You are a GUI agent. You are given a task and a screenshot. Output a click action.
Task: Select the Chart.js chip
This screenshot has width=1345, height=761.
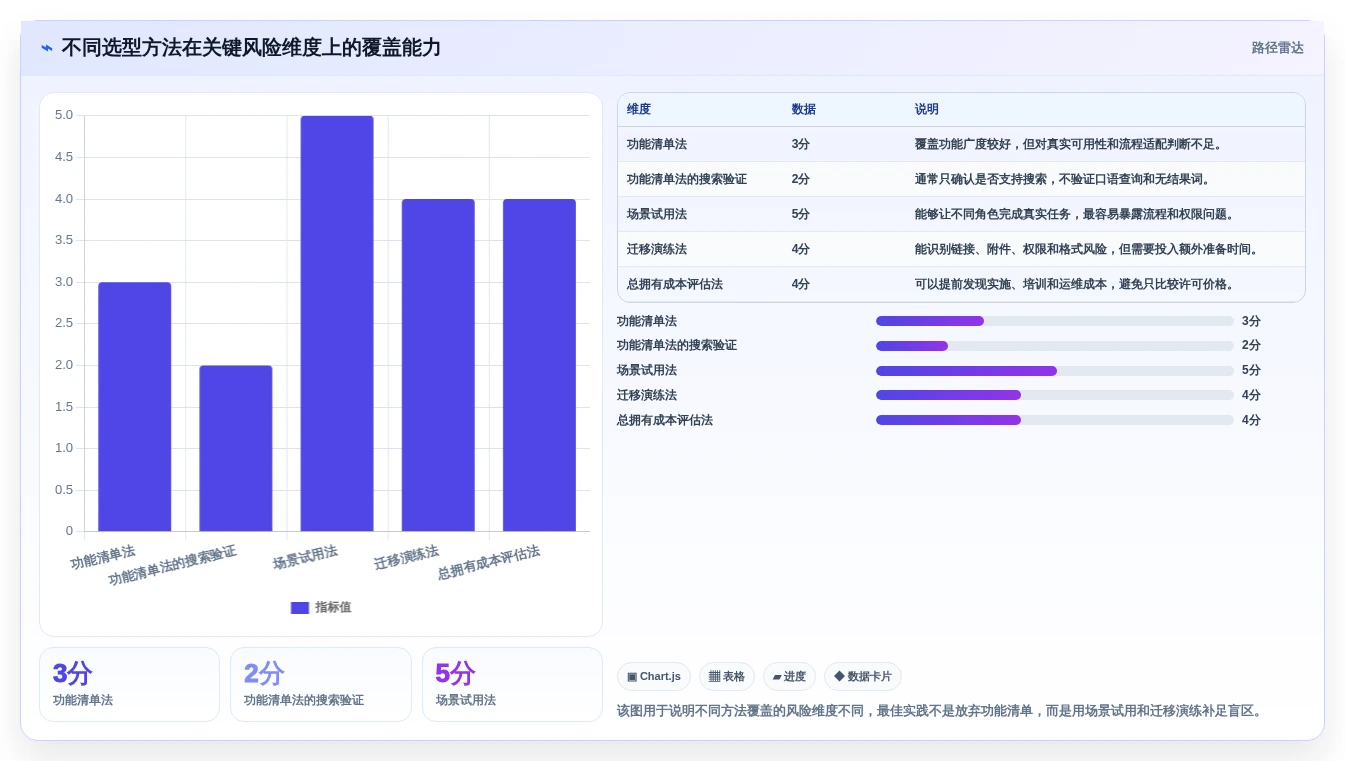(x=654, y=677)
